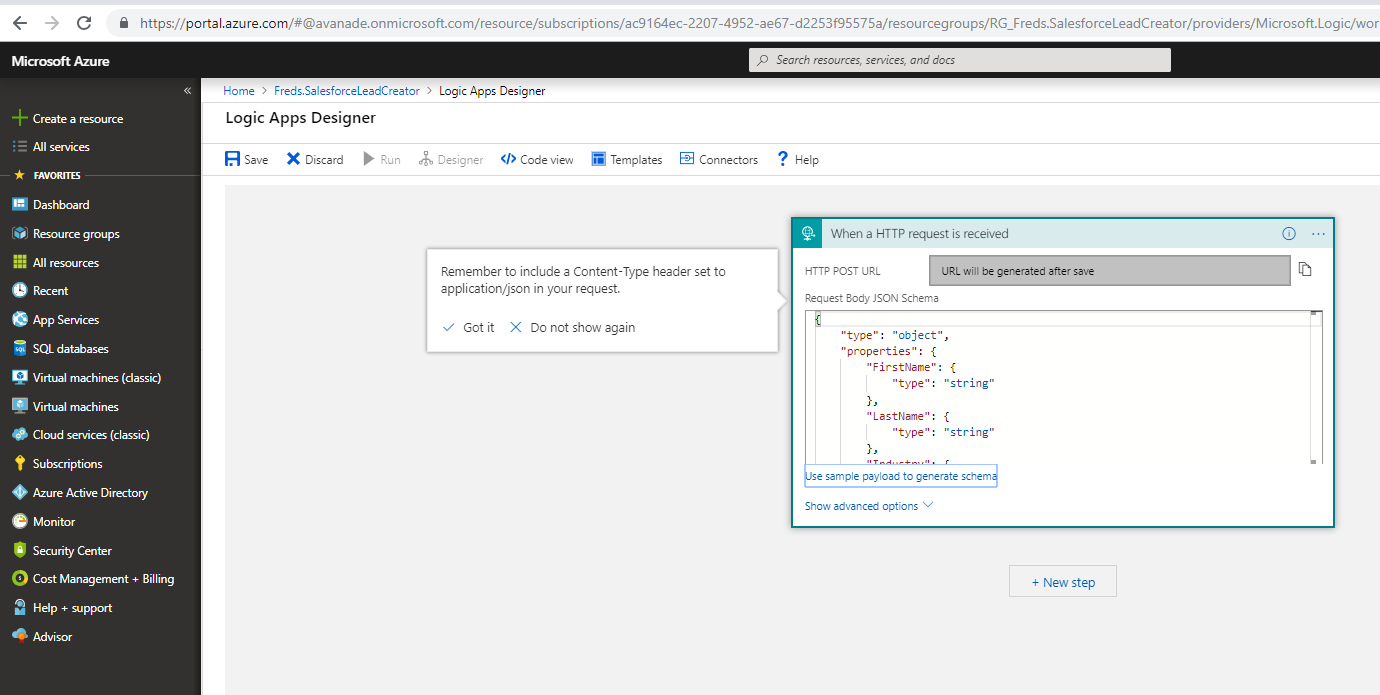Expand Show advanced options

(x=869, y=506)
